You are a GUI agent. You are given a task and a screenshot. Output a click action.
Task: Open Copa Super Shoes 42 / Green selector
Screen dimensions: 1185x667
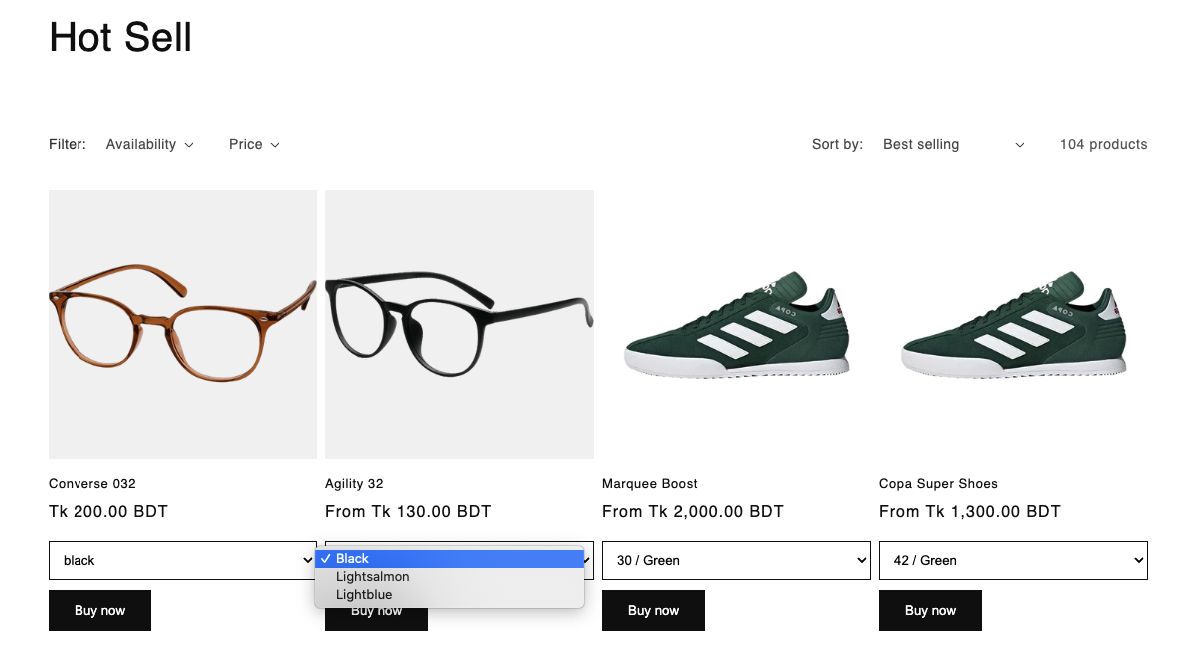pos(1012,560)
